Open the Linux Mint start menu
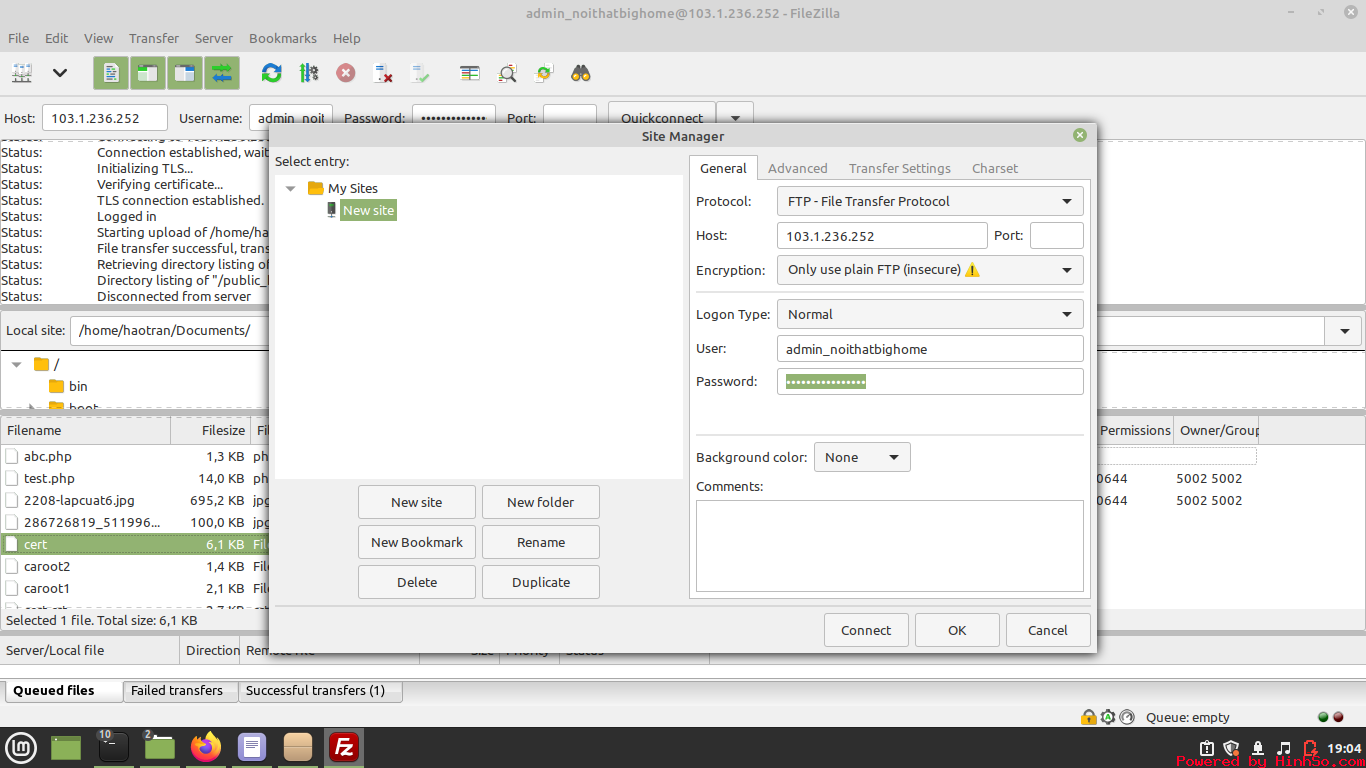 point(22,747)
